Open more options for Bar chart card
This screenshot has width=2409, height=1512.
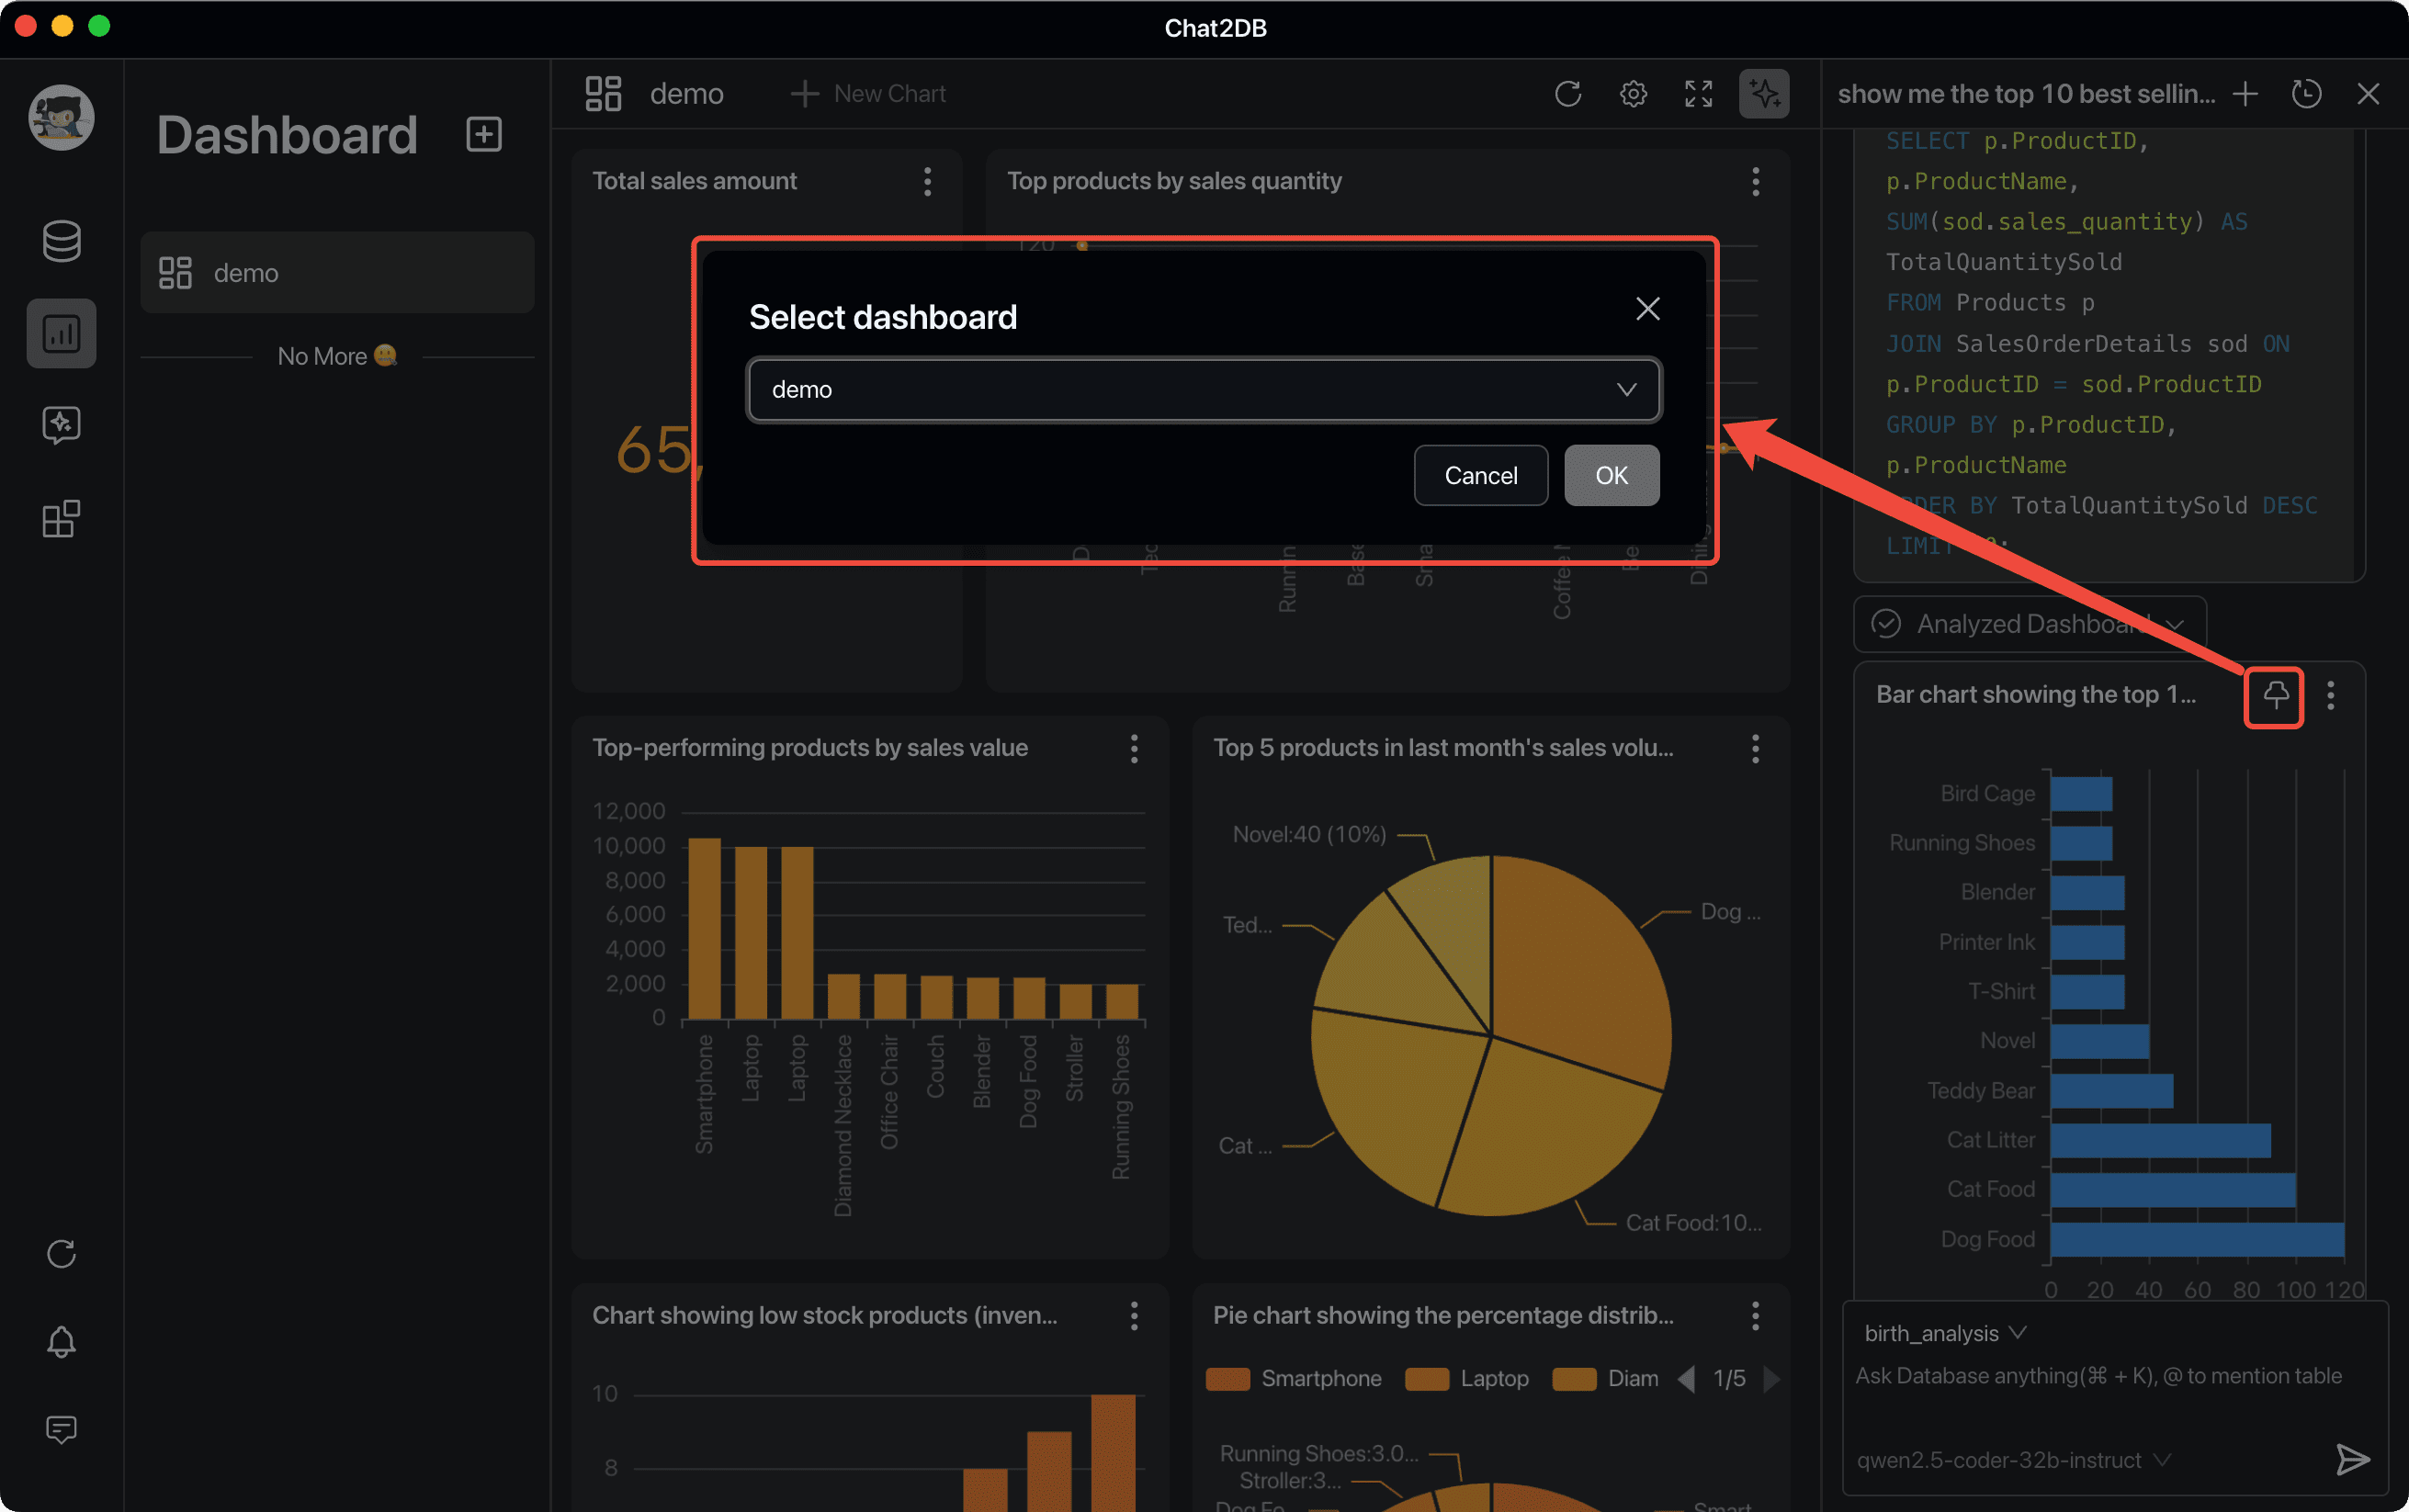point(2330,695)
